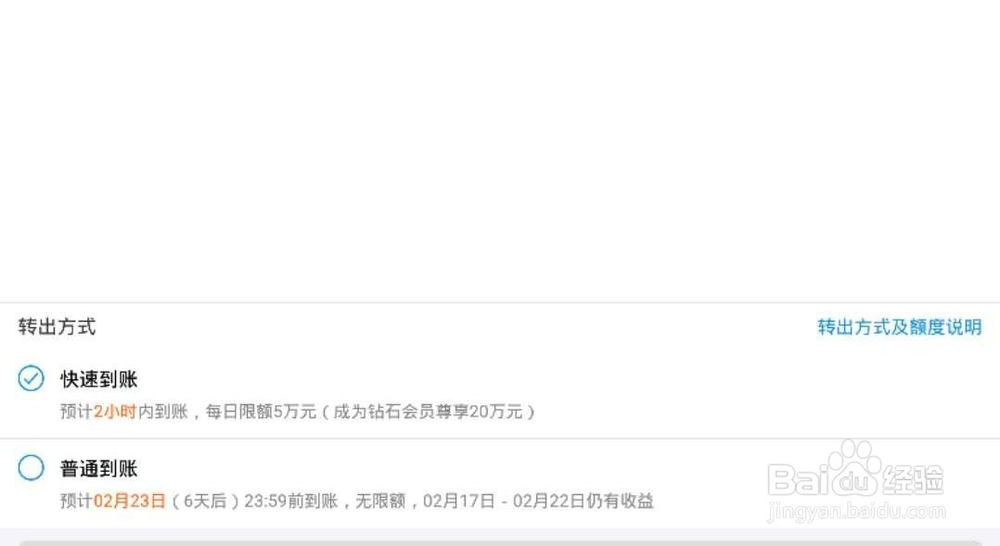Tap the 转出方式 section heading
Viewport: 1000px width, 546px height.
[x=57, y=327]
